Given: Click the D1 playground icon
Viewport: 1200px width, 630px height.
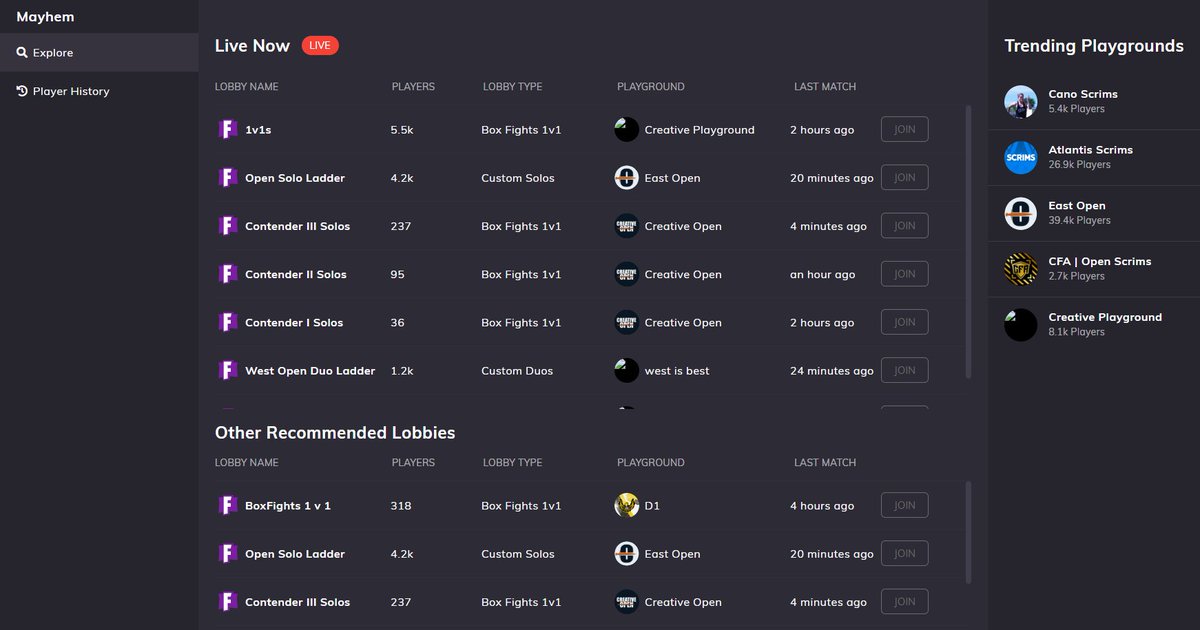Looking at the screenshot, I should click(x=626, y=505).
